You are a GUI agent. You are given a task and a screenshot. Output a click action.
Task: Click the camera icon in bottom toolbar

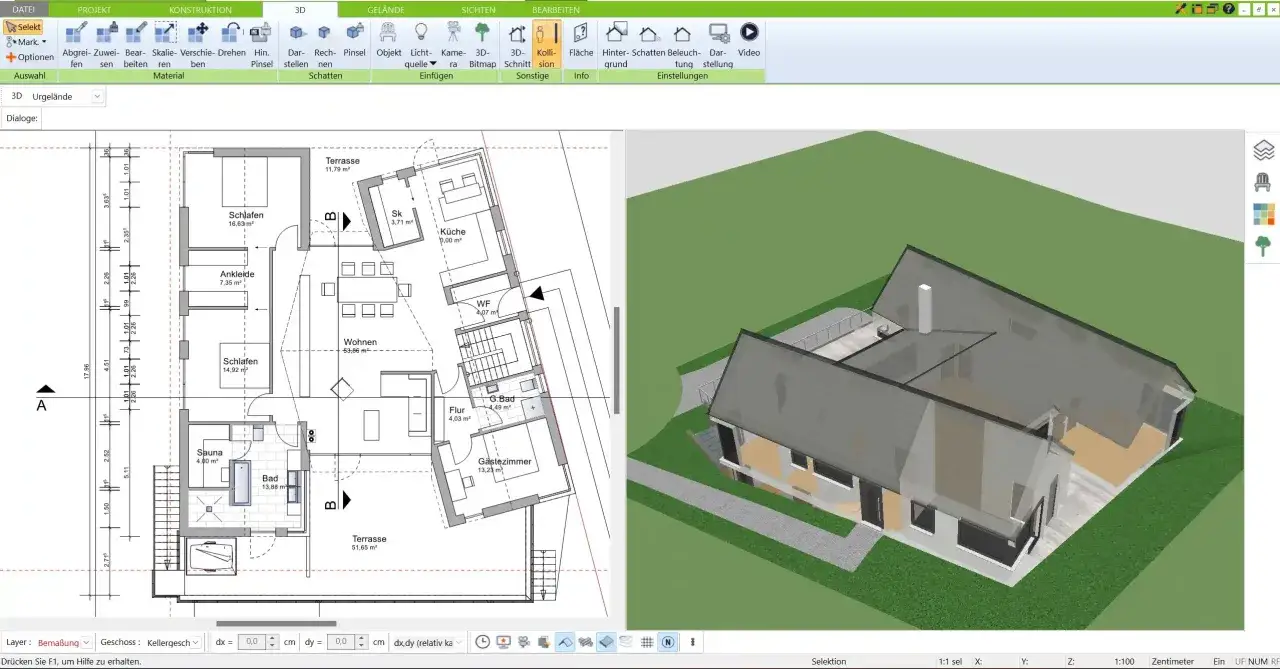(x=524, y=642)
